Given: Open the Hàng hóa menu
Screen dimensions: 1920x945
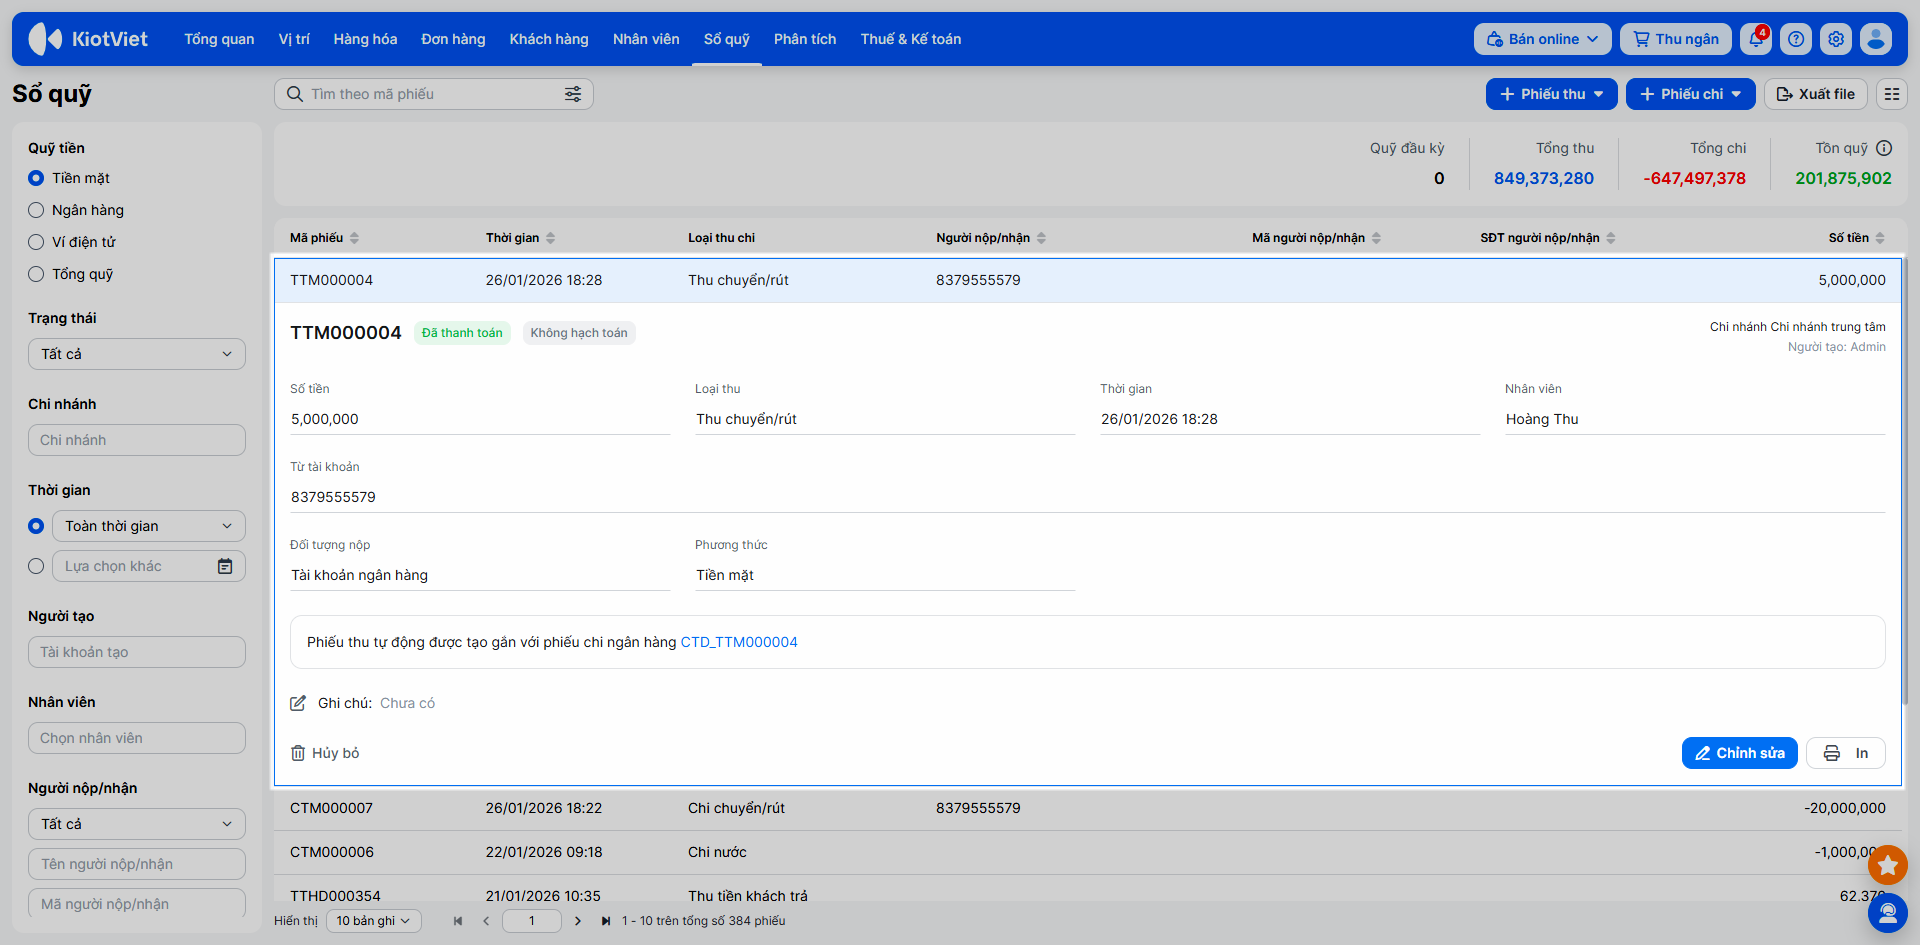Looking at the screenshot, I should pyautogui.click(x=365, y=39).
